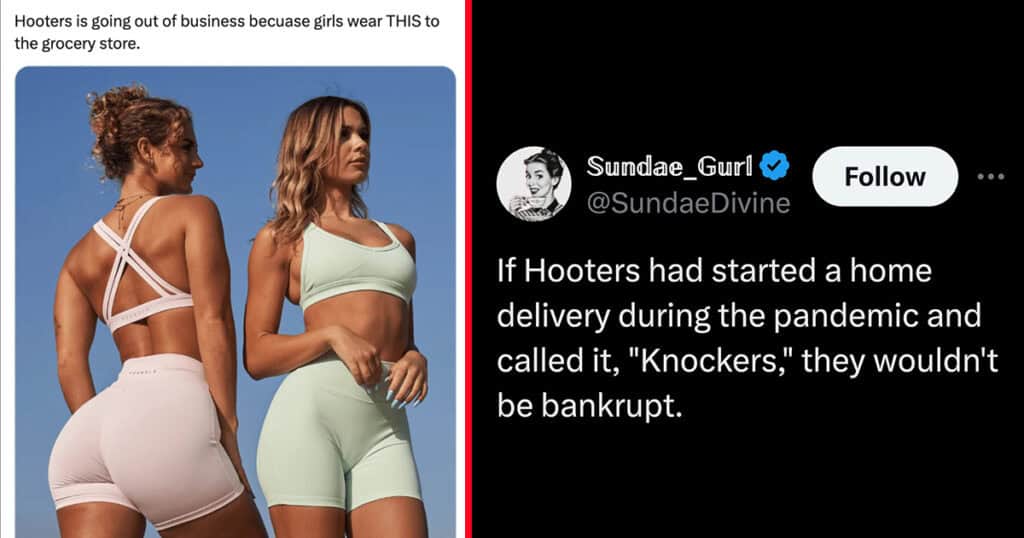Click the word "bankrupt." ending the tweet
This screenshot has width=1024, height=538.
coord(613,406)
